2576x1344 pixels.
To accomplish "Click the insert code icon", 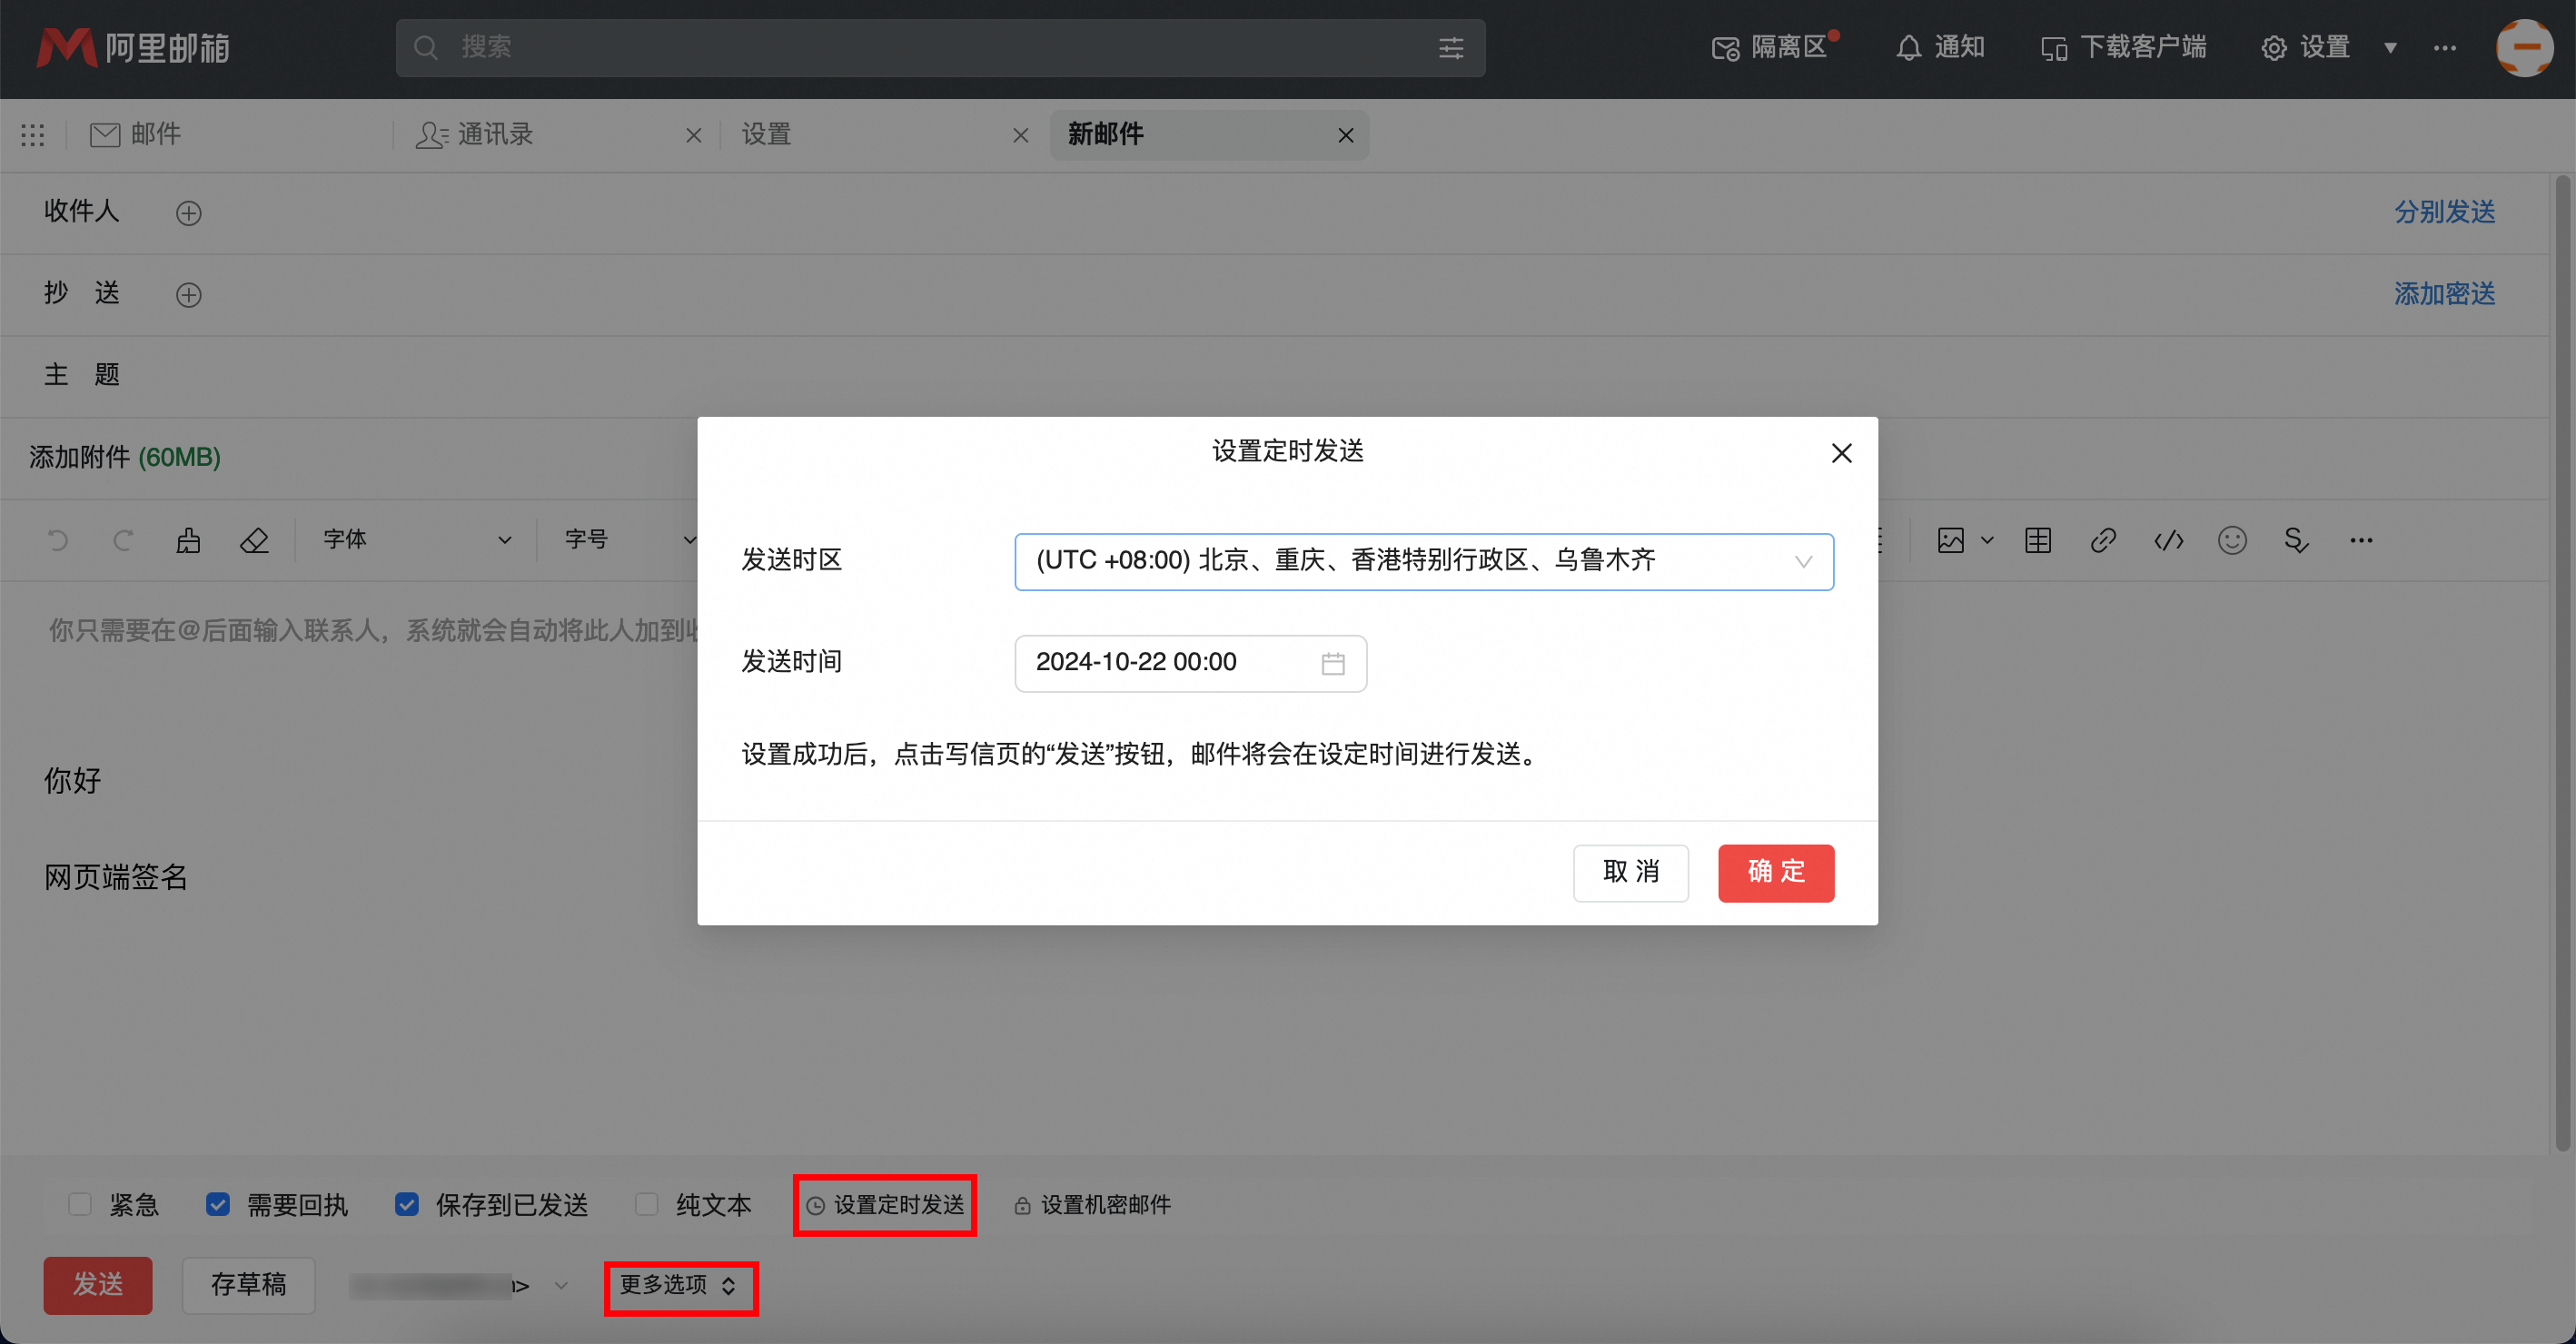I will click(2169, 540).
